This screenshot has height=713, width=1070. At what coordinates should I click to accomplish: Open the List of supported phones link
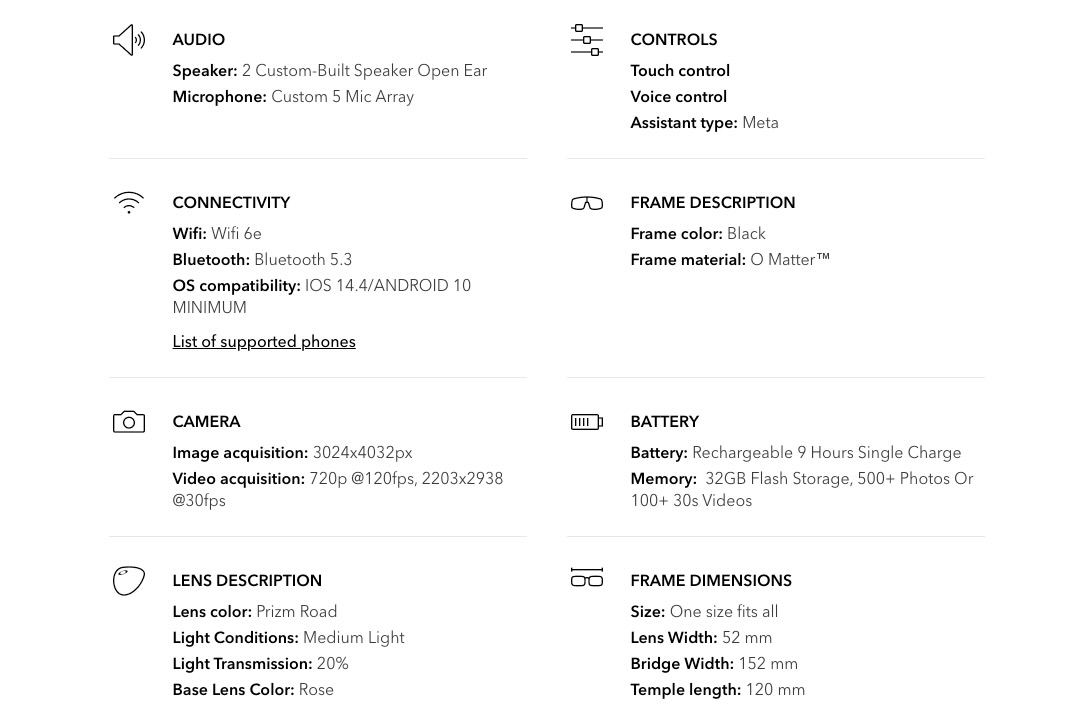click(264, 342)
